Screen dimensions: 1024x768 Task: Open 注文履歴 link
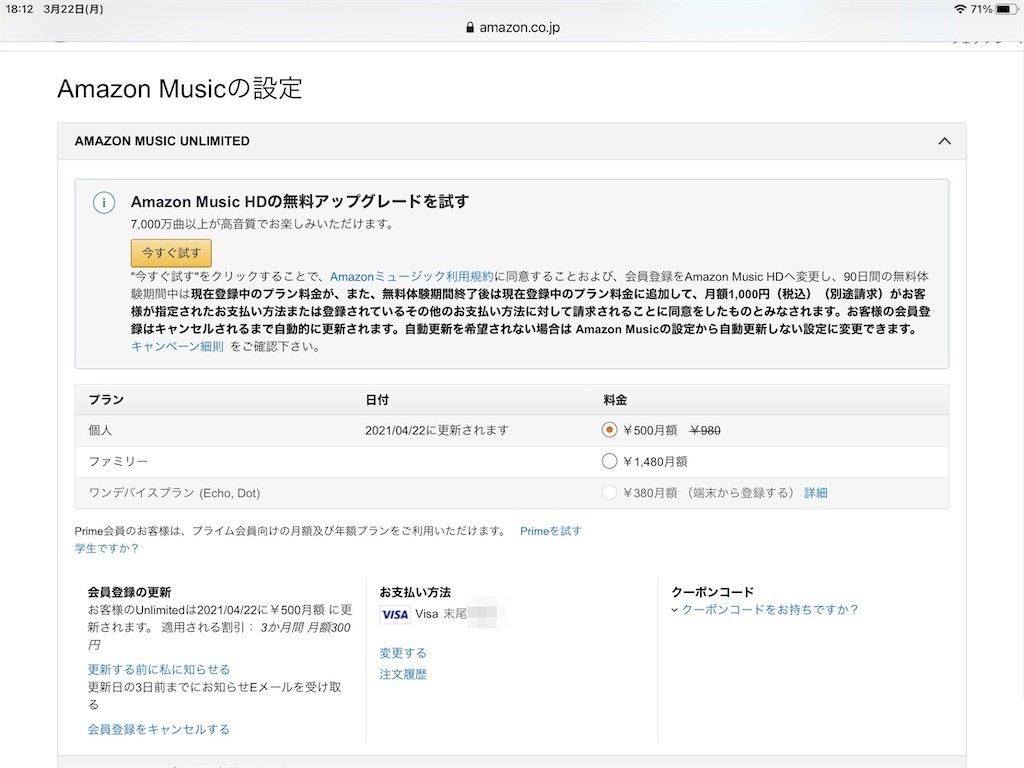[x=403, y=674]
